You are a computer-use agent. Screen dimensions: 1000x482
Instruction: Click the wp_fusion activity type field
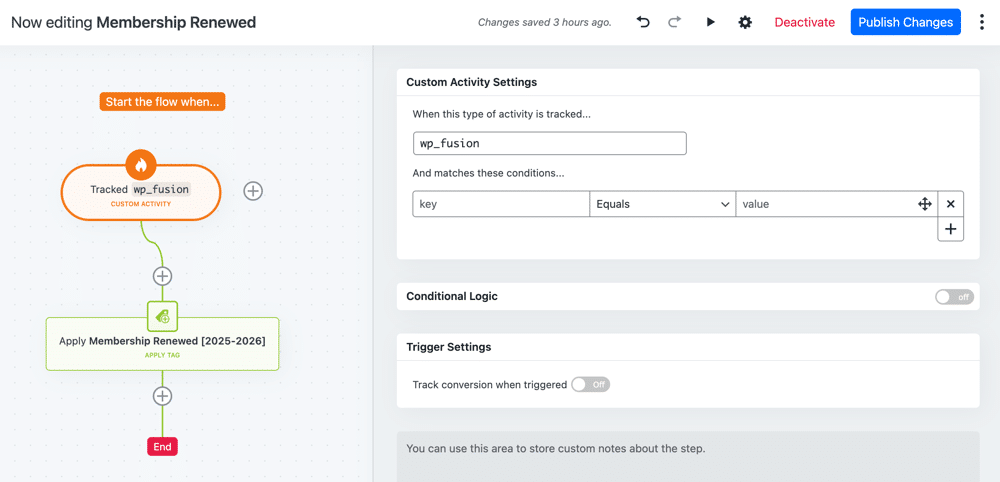coord(549,143)
